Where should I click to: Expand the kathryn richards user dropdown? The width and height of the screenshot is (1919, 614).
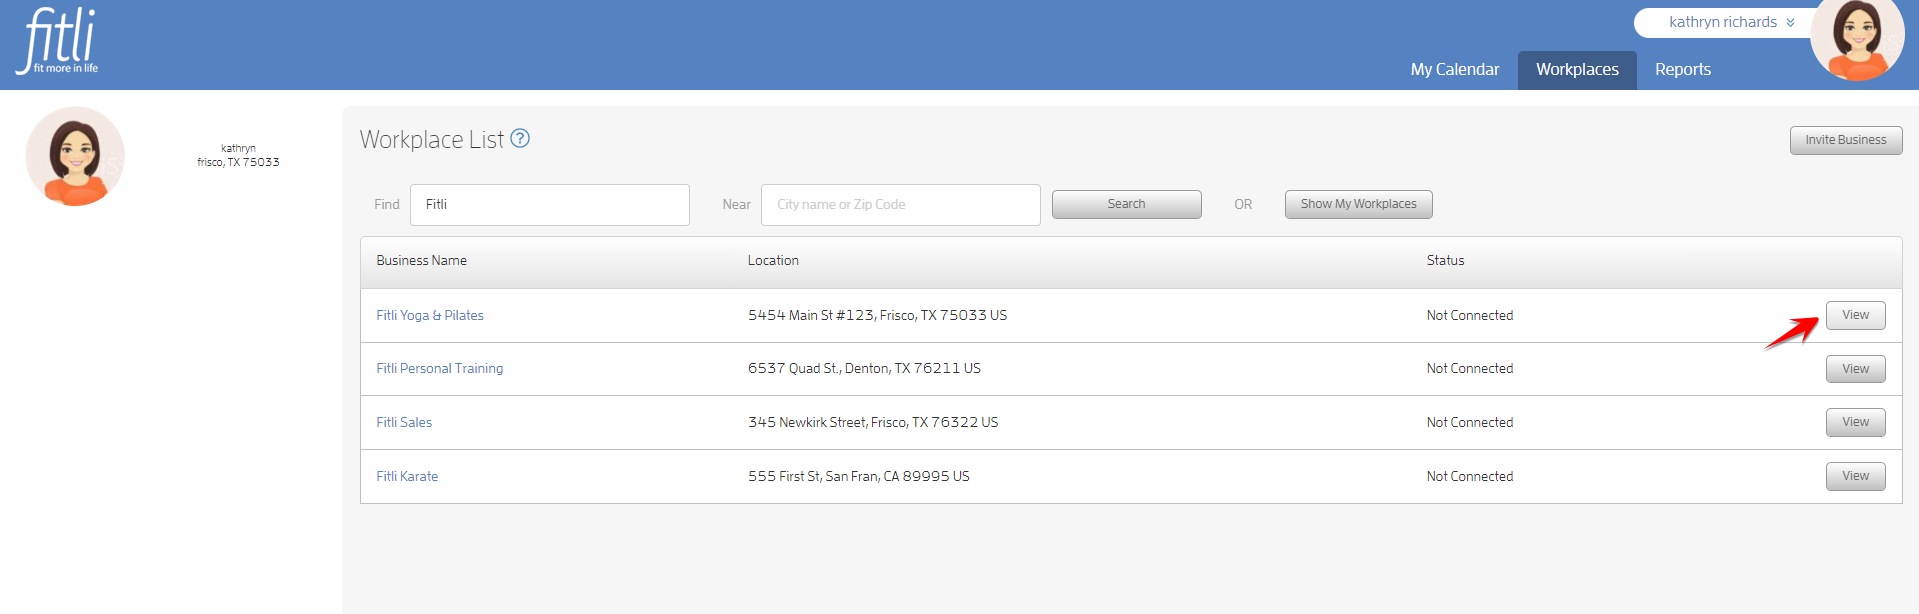coord(1731,22)
